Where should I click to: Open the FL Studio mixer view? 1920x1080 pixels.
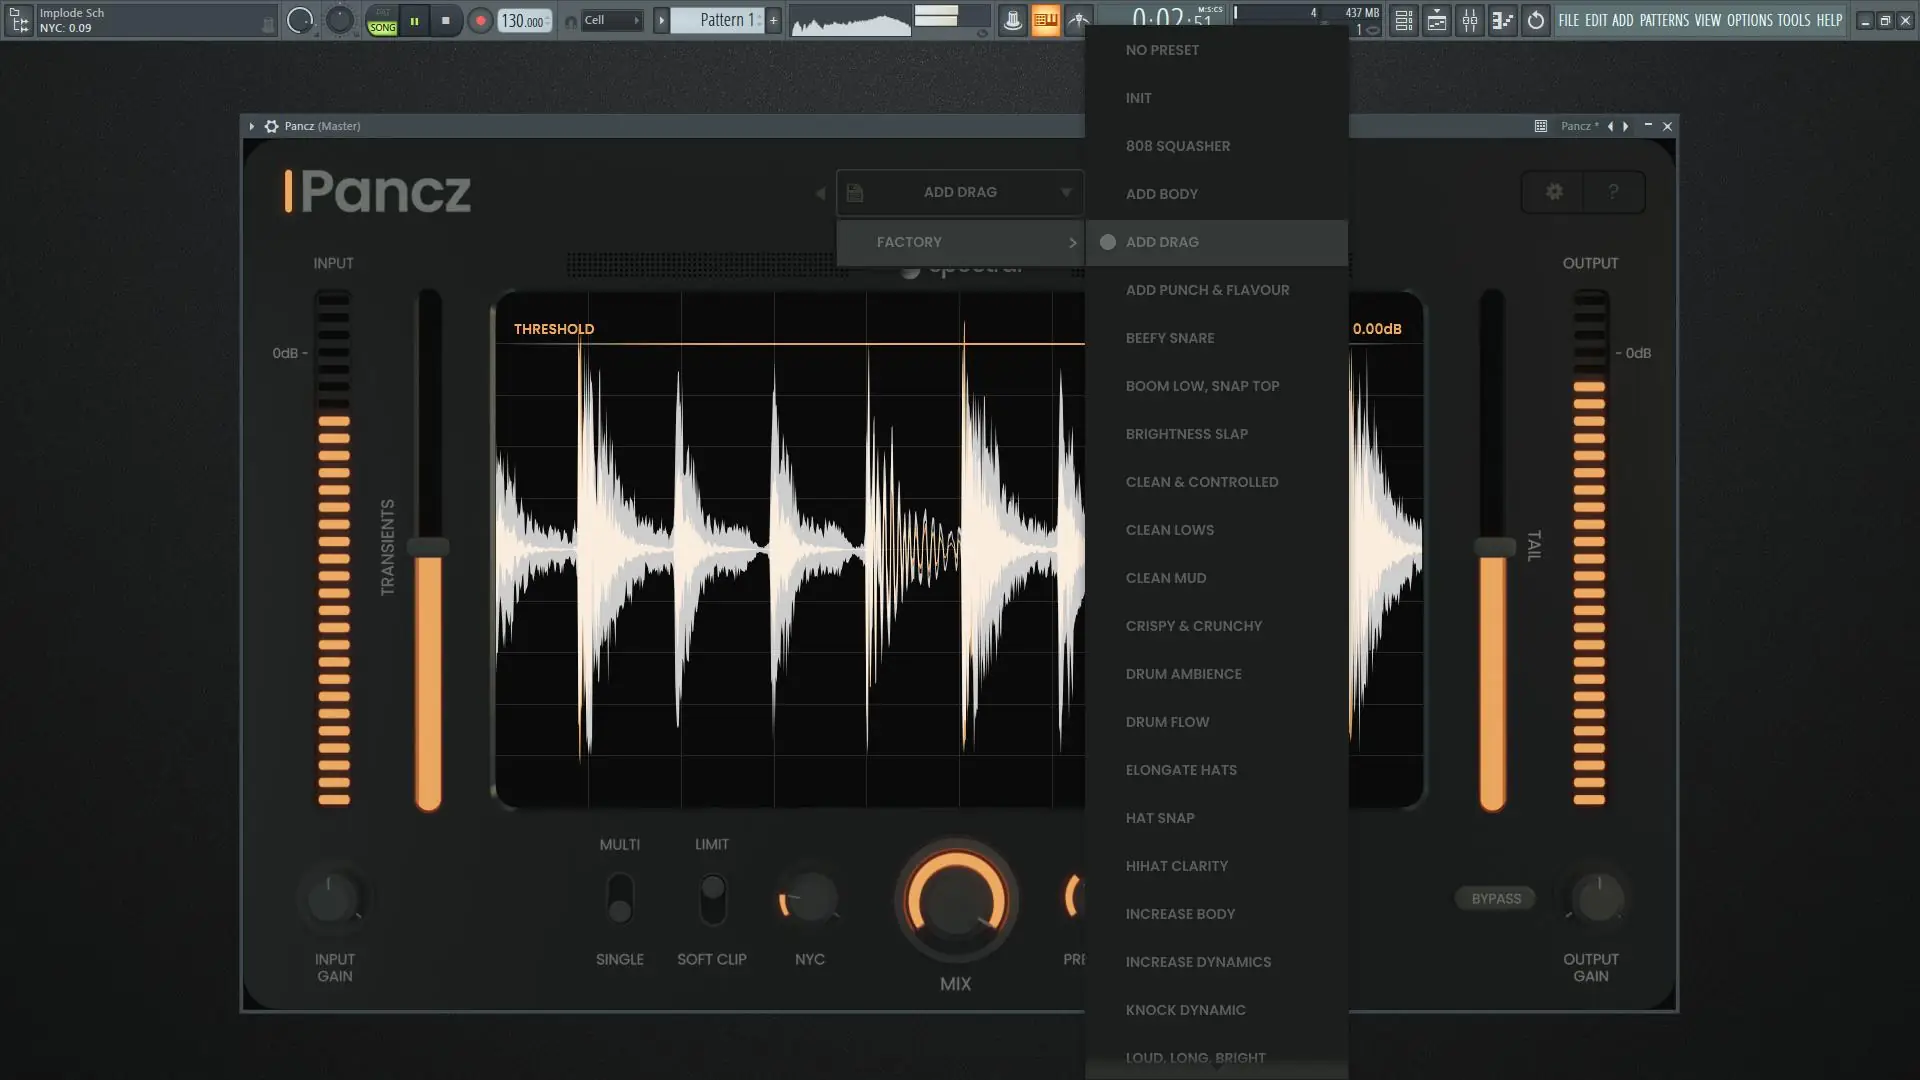pyautogui.click(x=1469, y=20)
